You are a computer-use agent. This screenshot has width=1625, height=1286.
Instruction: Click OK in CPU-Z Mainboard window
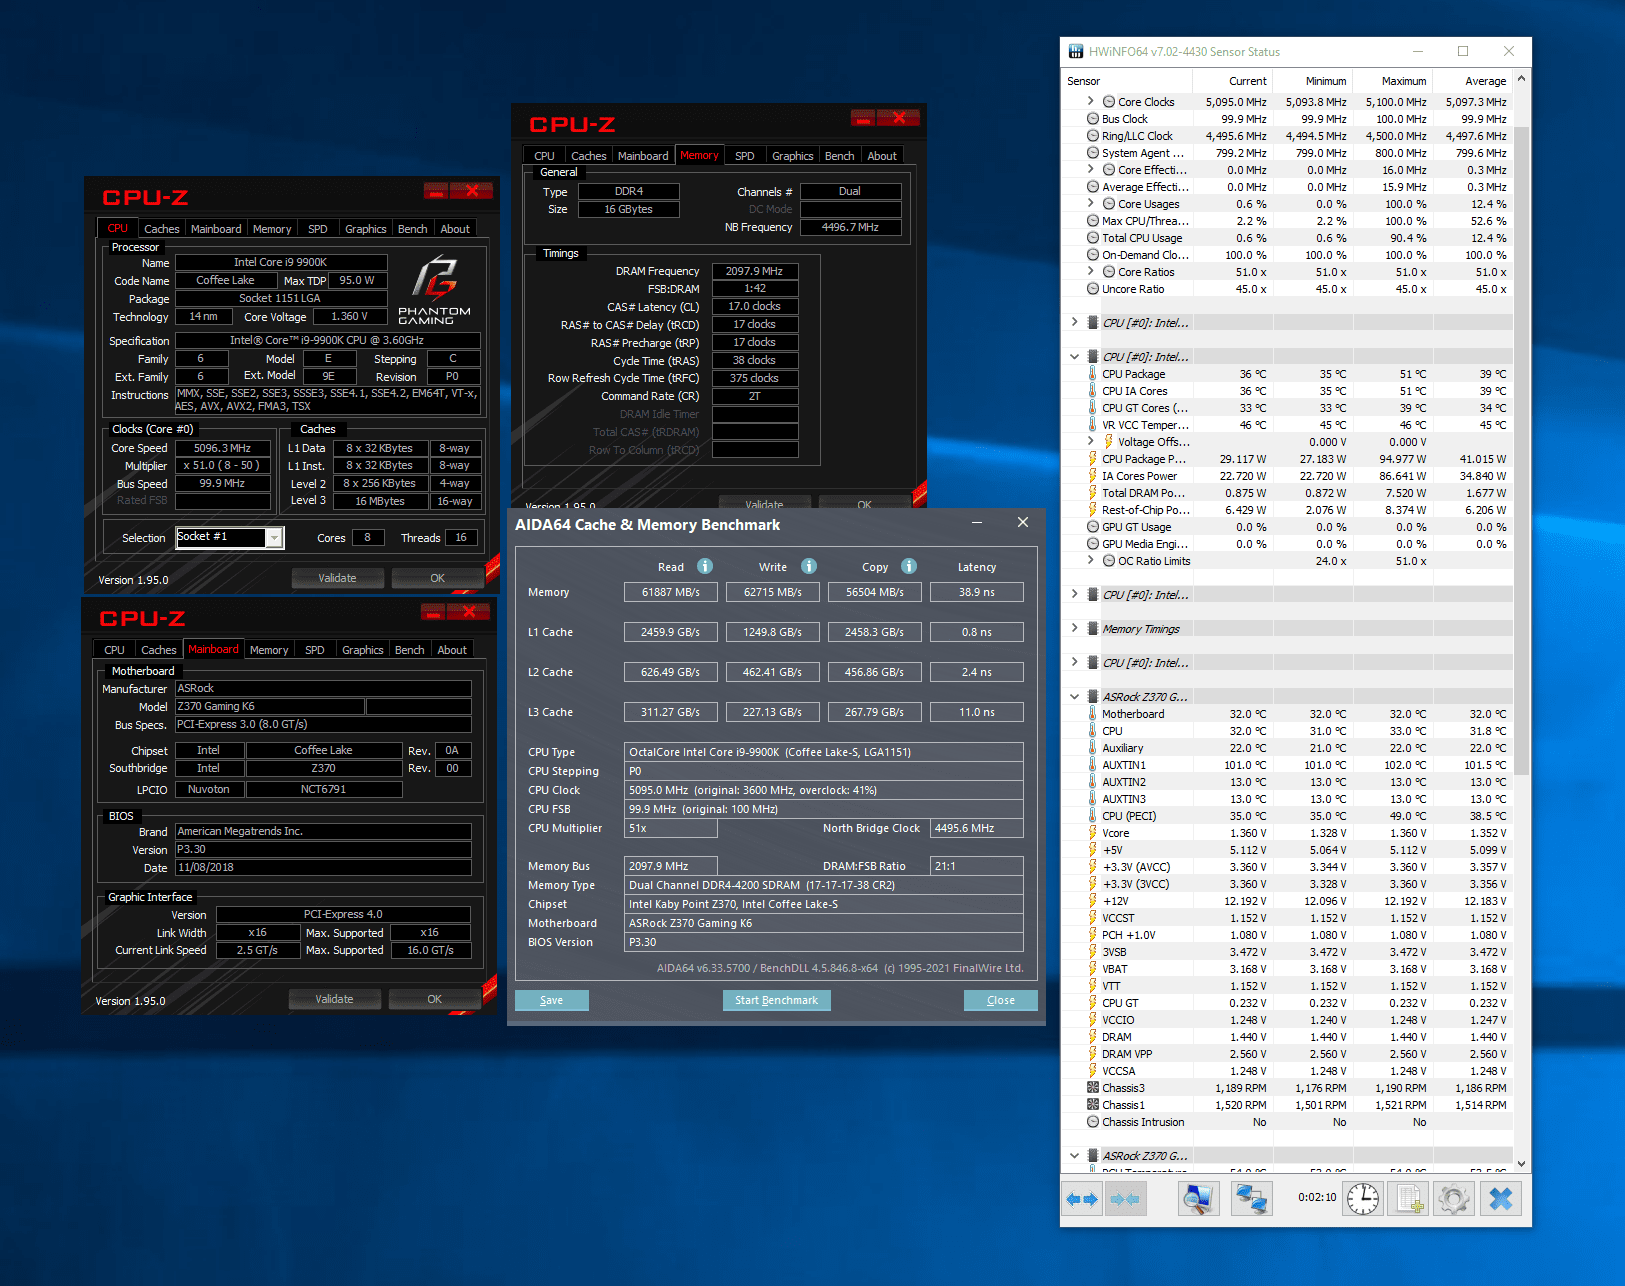tap(435, 999)
